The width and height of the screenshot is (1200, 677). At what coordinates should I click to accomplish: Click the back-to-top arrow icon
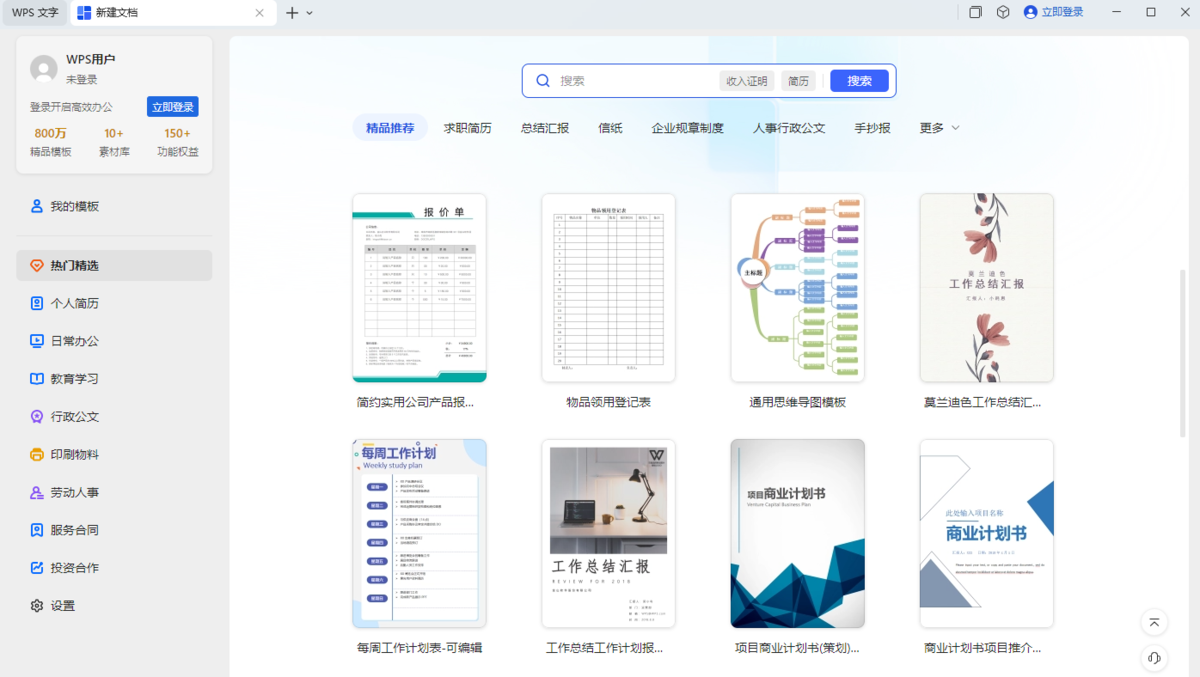[x=1154, y=622]
